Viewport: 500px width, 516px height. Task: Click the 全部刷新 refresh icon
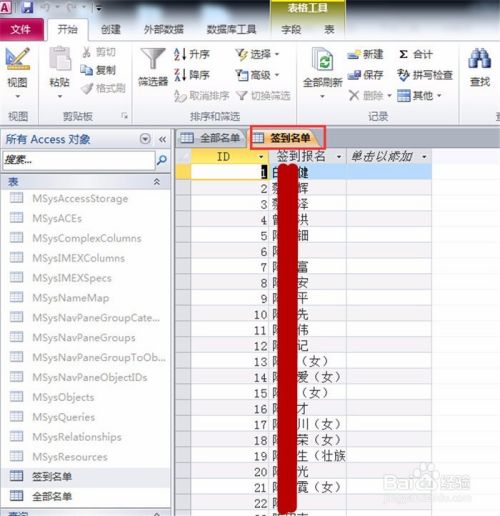323,60
